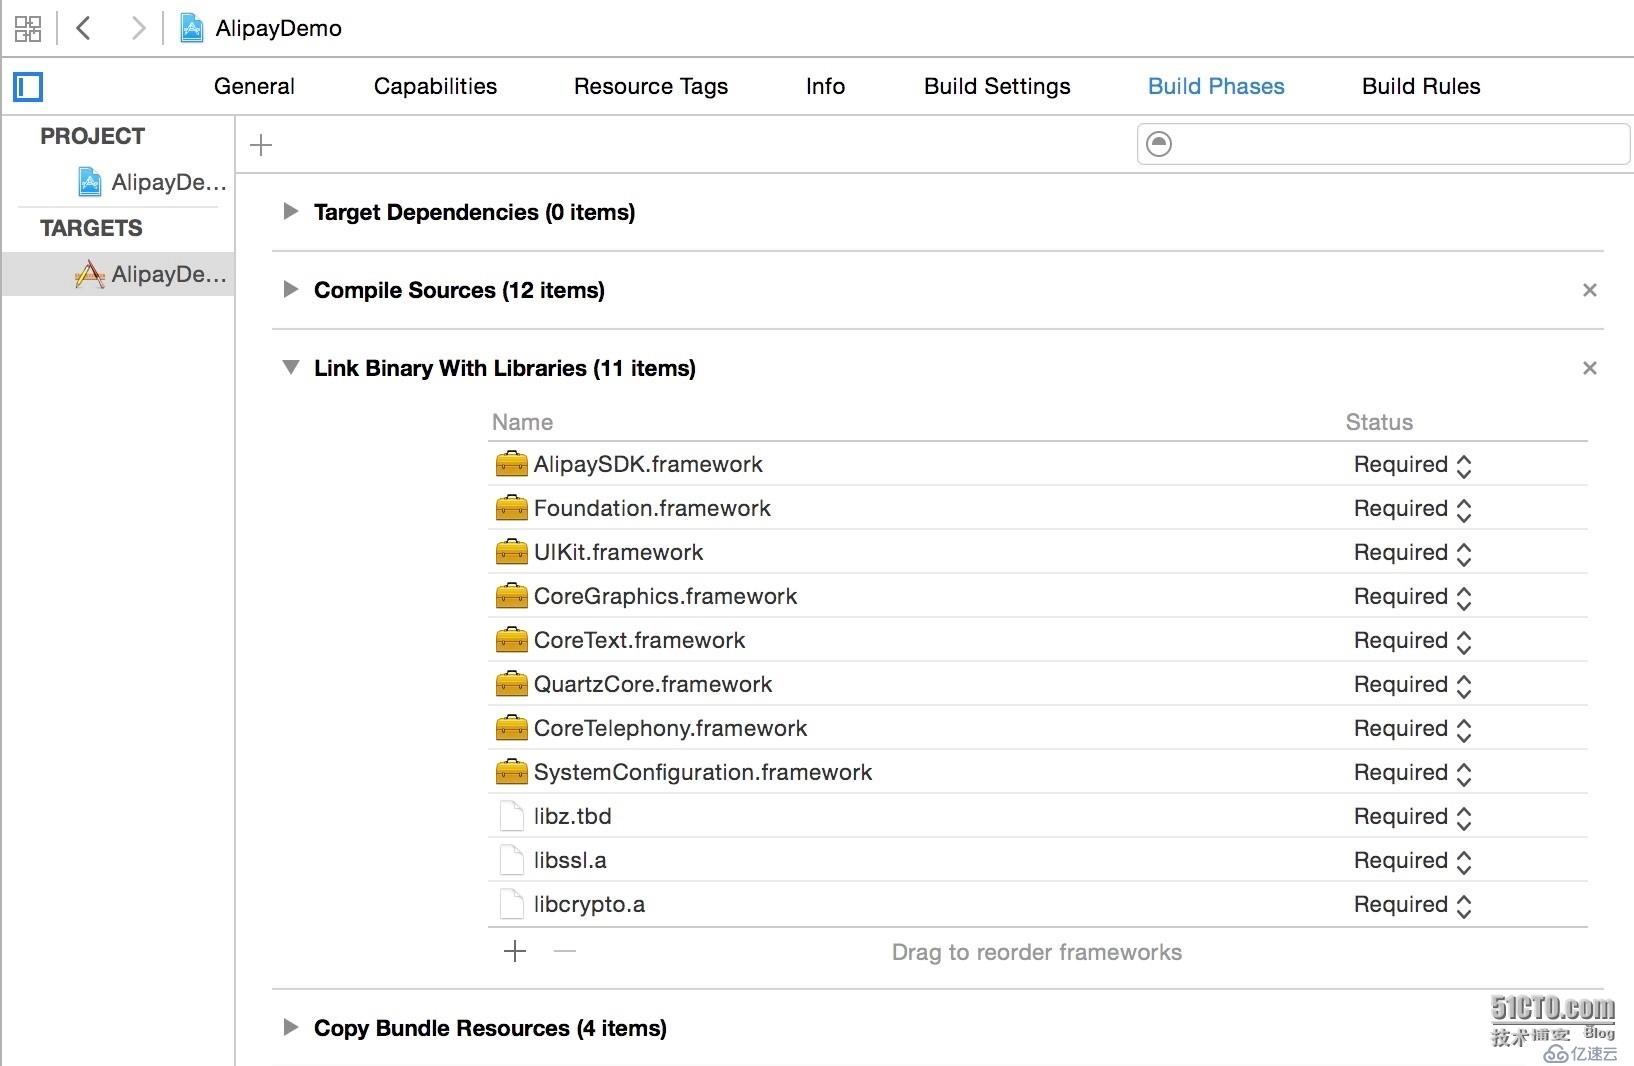Delete the Link Binary With Libraries phase

[x=1590, y=368]
